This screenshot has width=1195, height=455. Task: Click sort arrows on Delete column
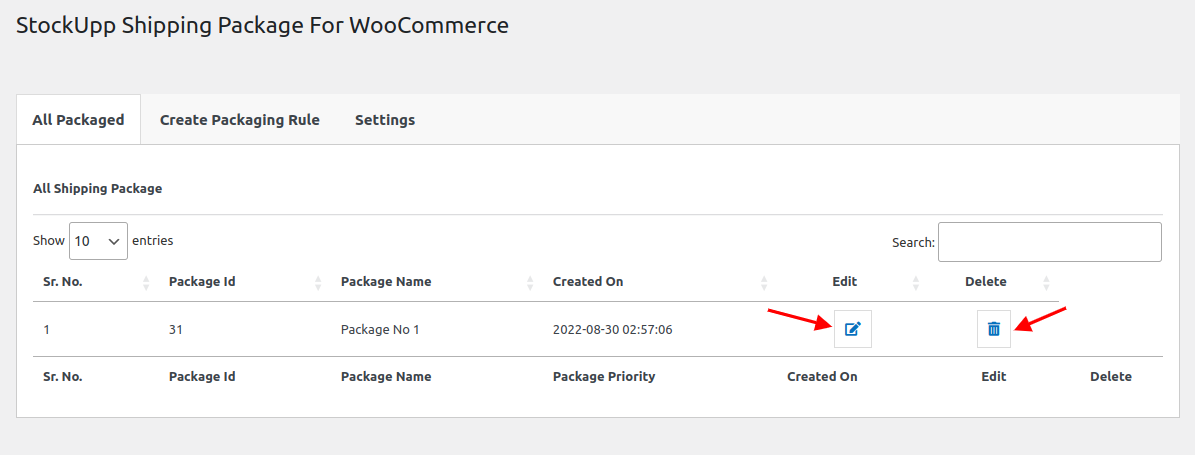[x=1046, y=282]
